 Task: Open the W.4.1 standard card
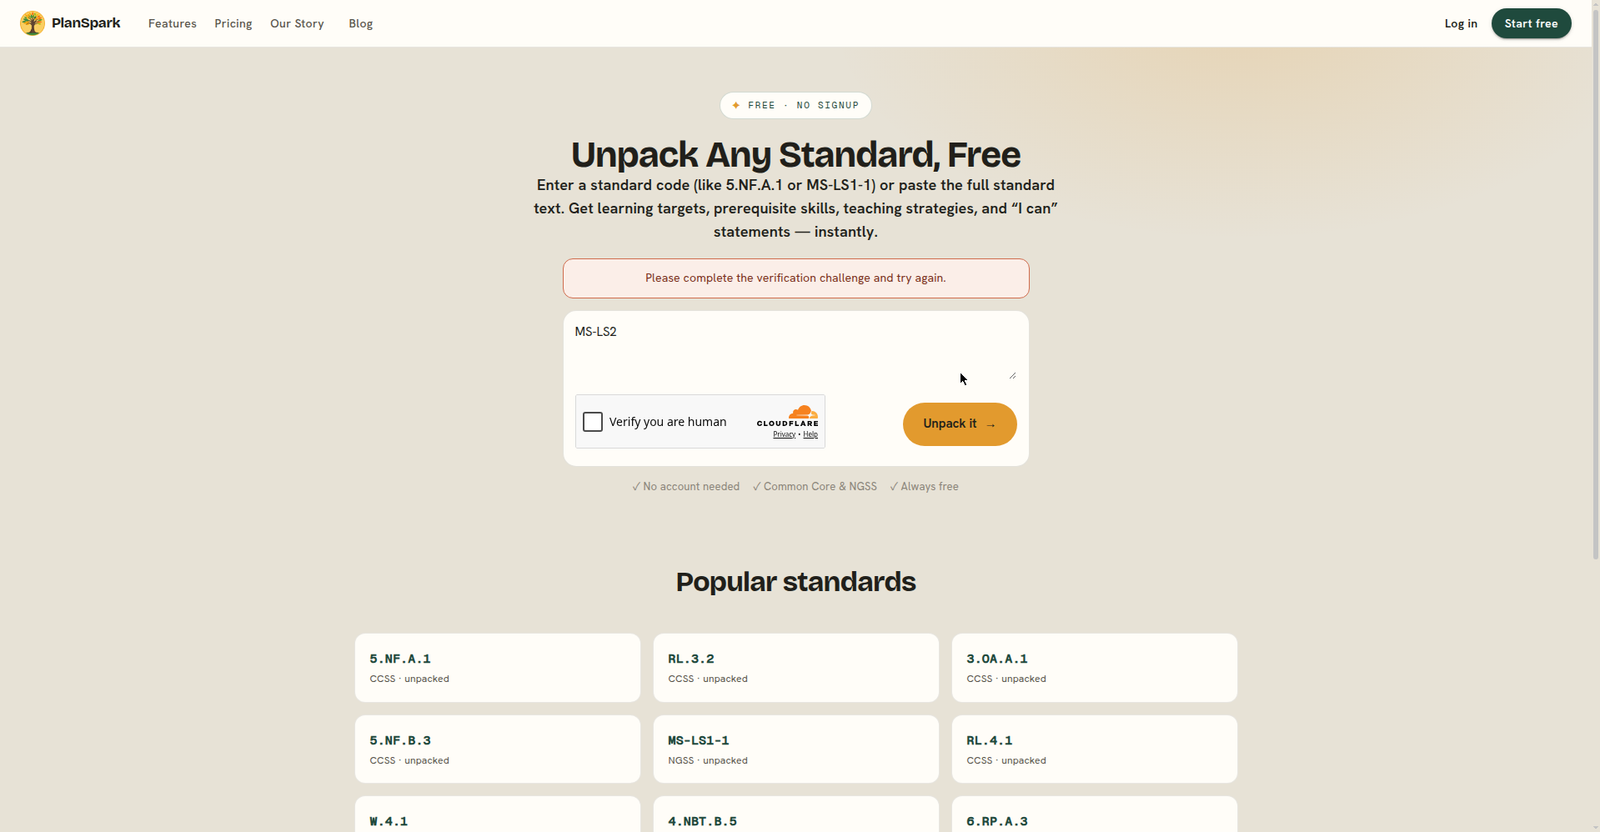497,814
